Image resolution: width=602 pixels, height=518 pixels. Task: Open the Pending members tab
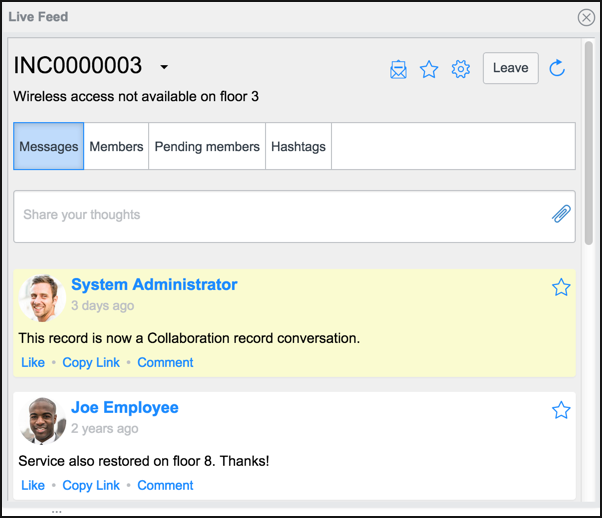(x=207, y=146)
